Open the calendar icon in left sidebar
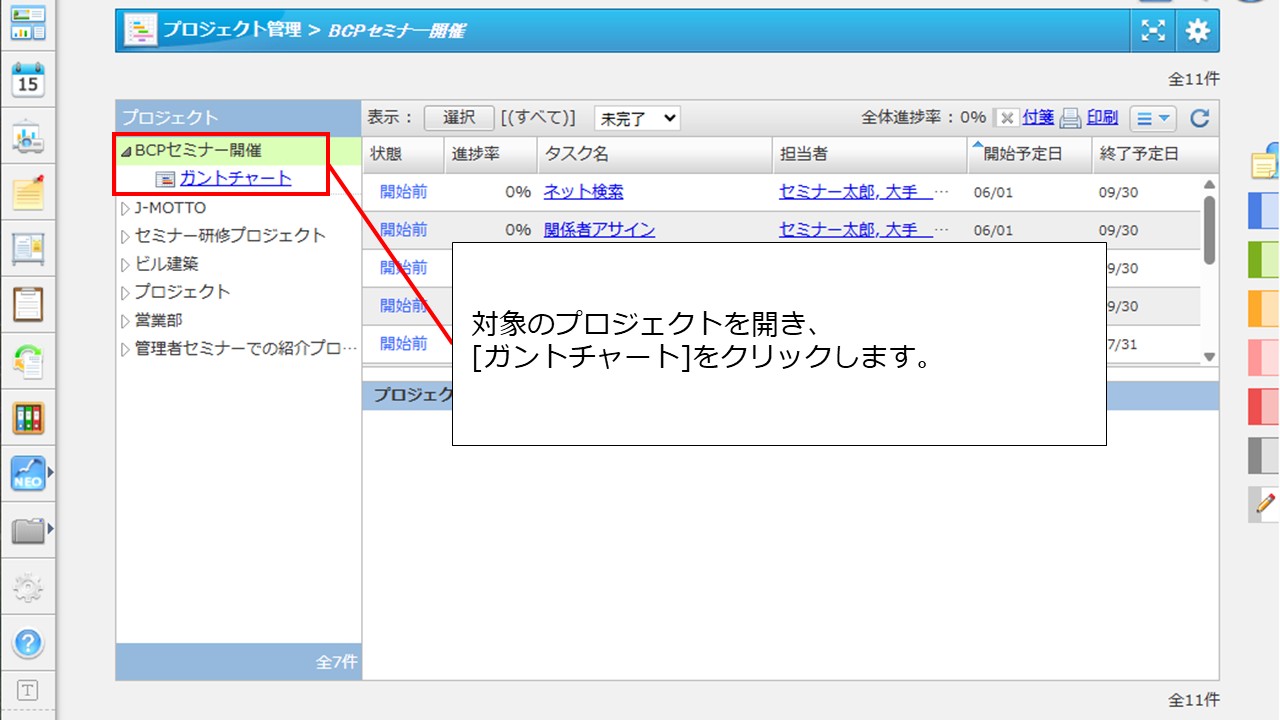 (x=28, y=80)
